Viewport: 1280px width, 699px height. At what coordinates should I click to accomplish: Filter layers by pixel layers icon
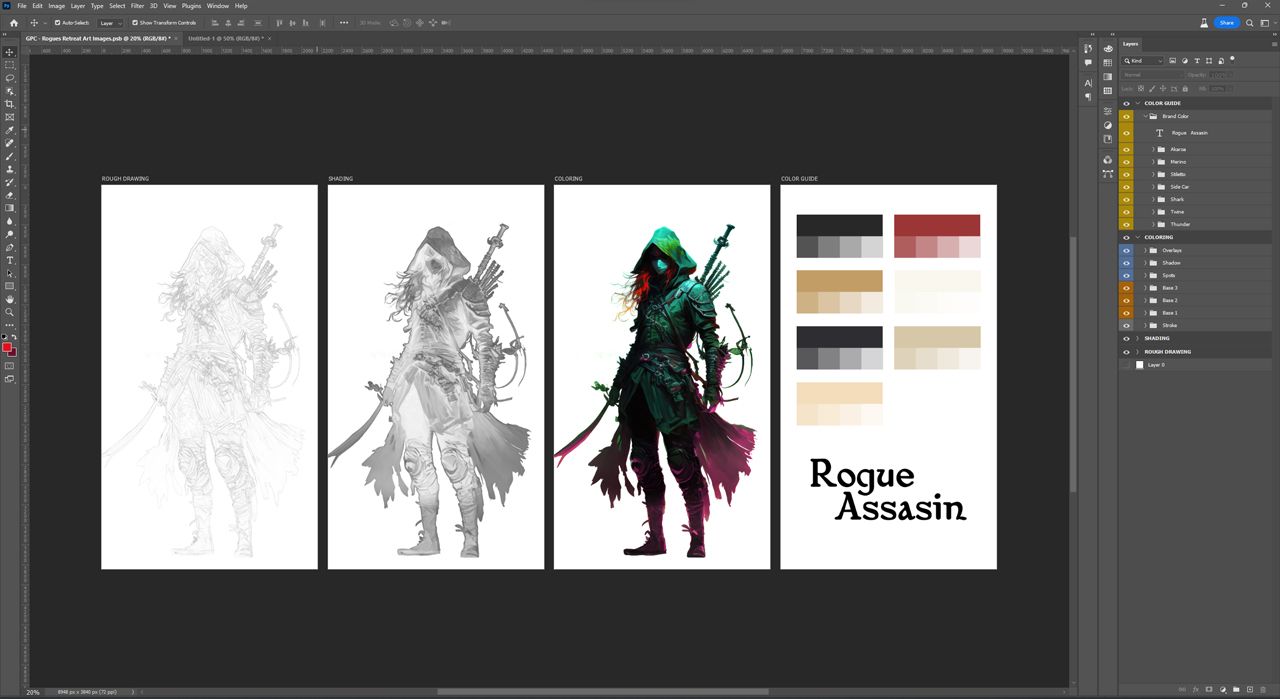tap(1172, 61)
